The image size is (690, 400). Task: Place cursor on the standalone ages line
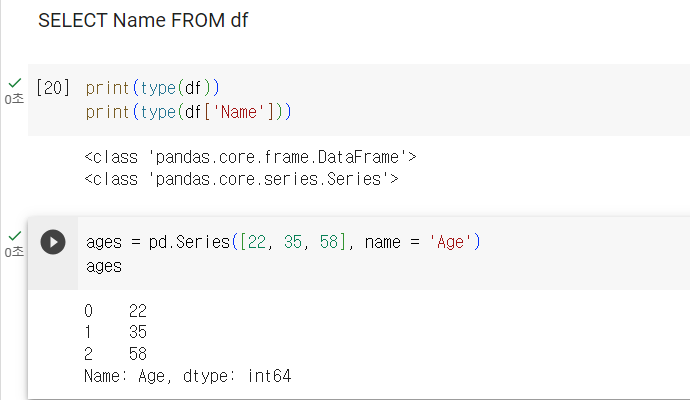click(x=104, y=266)
